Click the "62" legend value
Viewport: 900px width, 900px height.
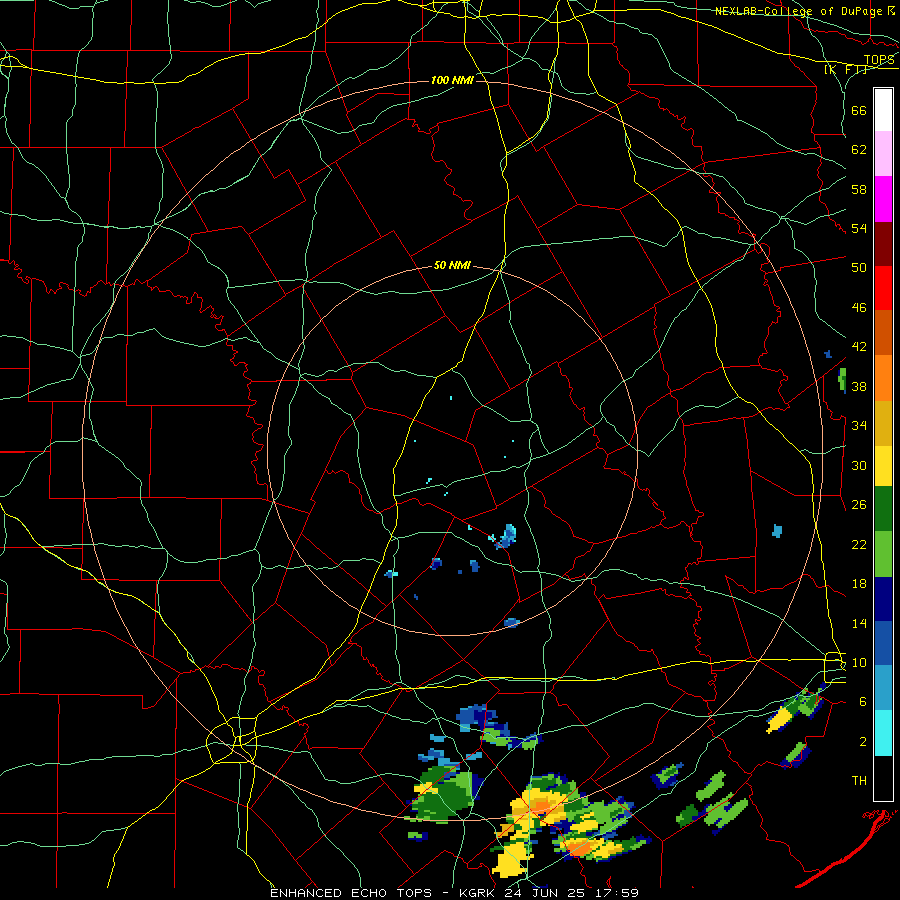[x=859, y=150]
